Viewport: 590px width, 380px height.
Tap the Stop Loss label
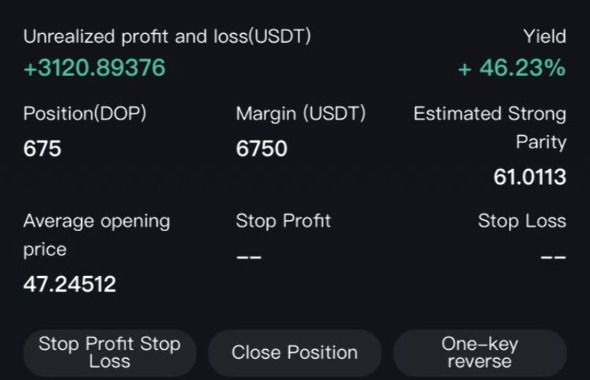pyautogui.click(x=522, y=220)
